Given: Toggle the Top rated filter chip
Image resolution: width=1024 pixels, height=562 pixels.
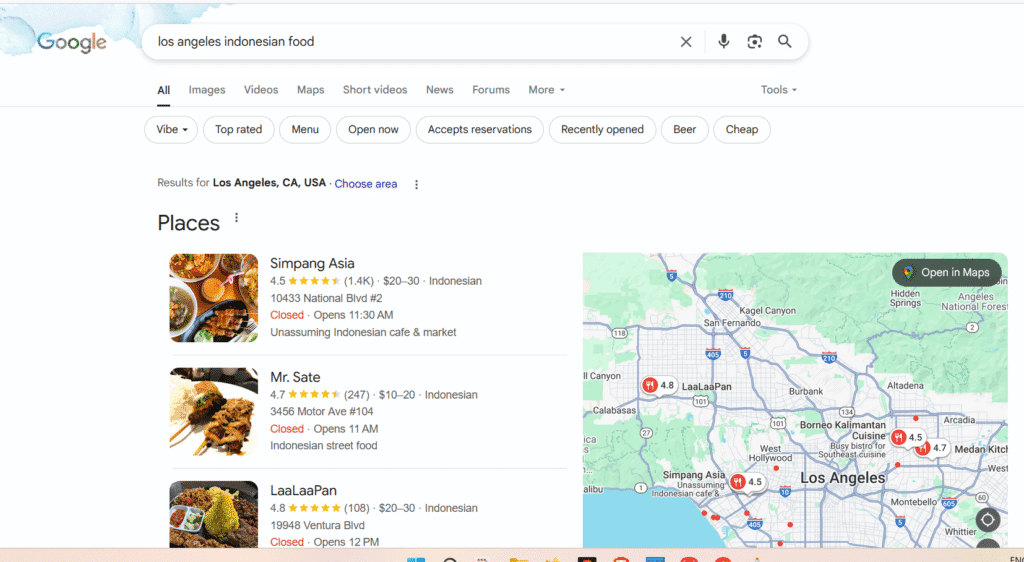Looking at the screenshot, I should tap(238, 129).
